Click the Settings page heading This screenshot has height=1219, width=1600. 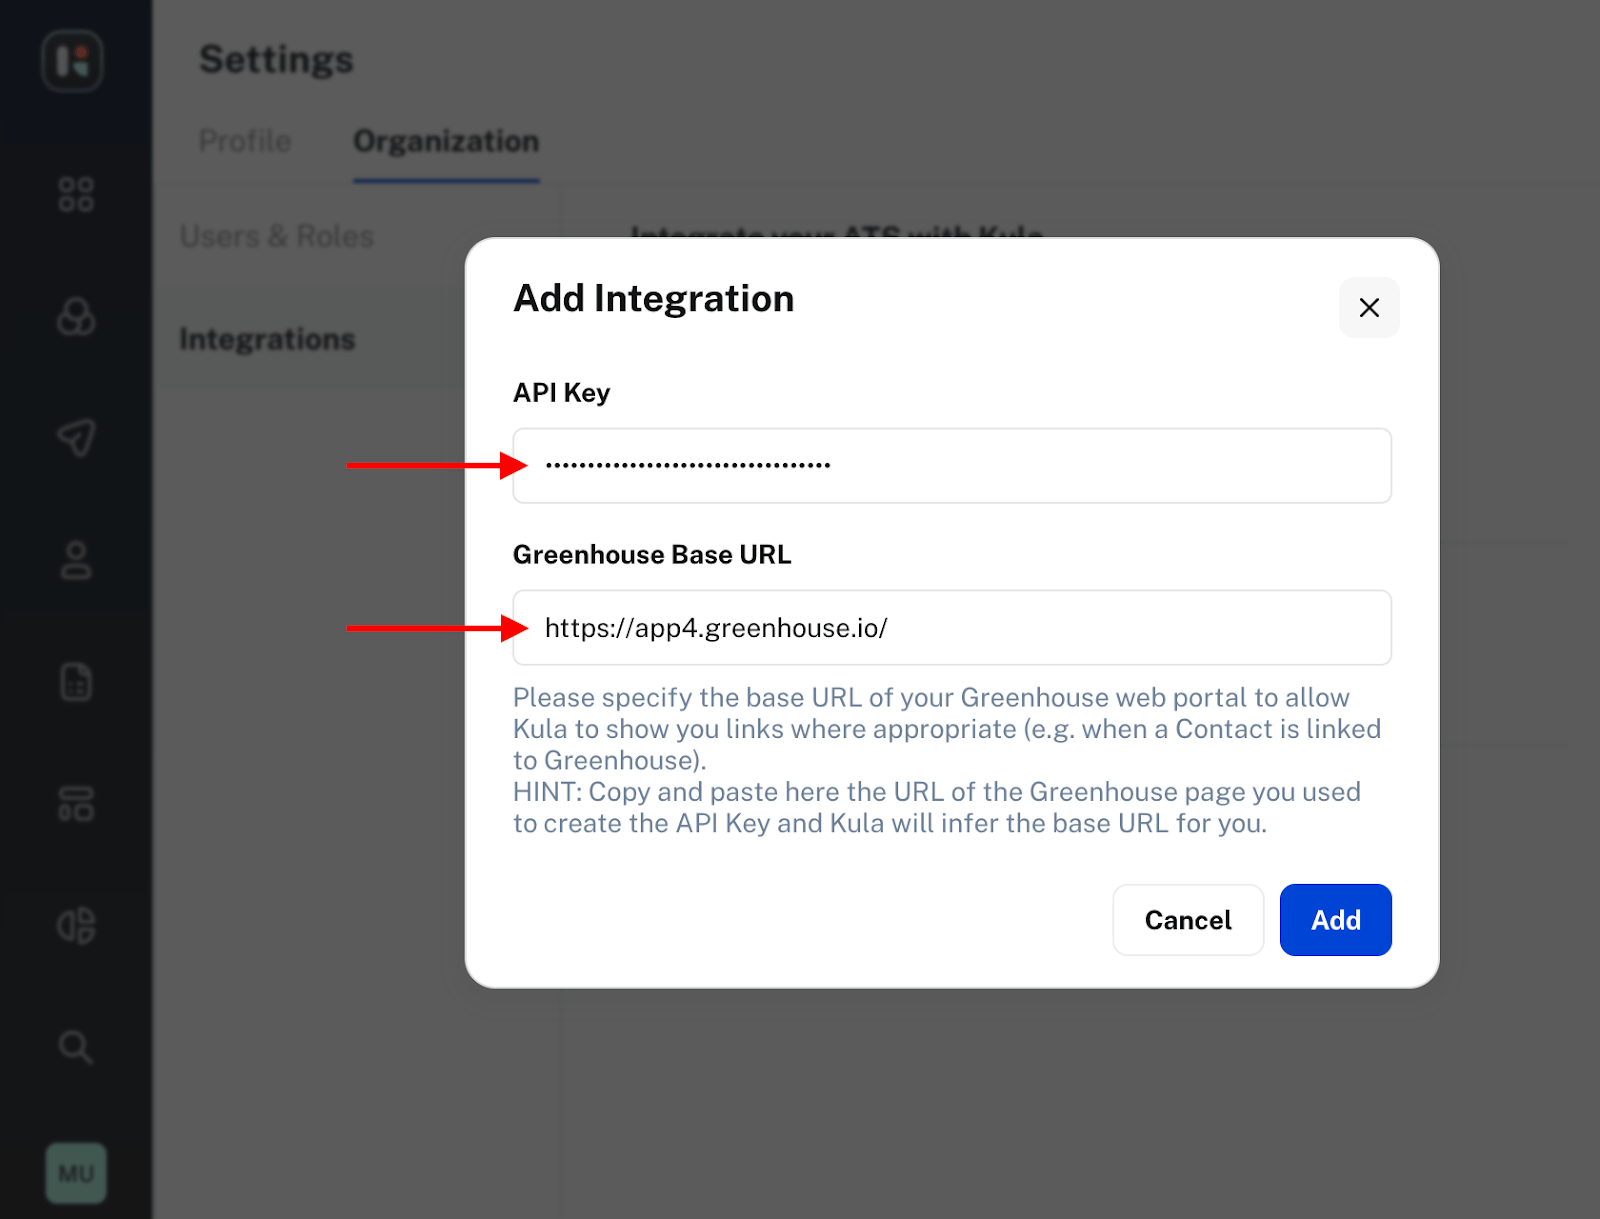click(x=276, y=60)
